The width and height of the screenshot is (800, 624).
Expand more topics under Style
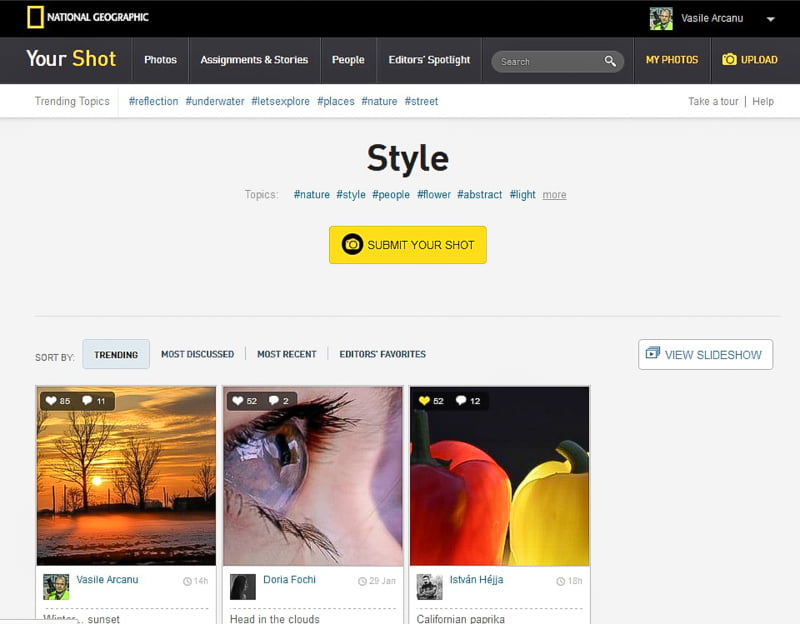point(554,195)
